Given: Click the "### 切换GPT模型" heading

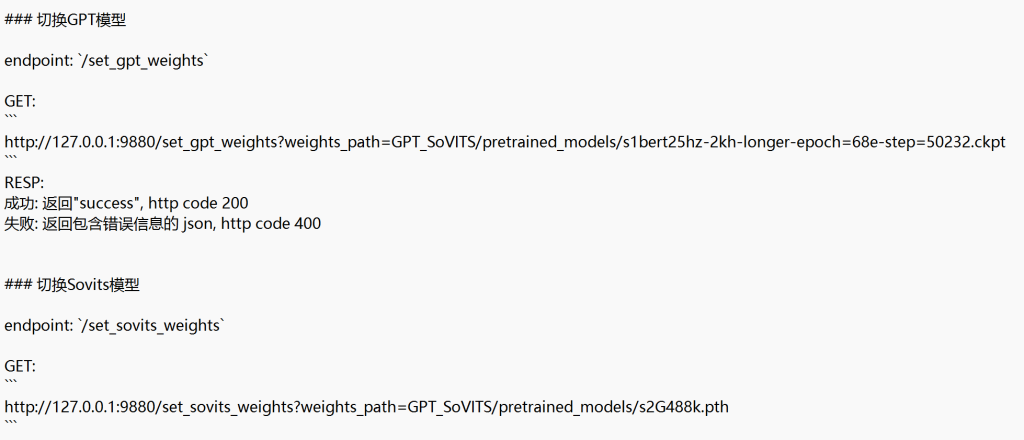Looking at the screenshot, I should click(65, 20).
